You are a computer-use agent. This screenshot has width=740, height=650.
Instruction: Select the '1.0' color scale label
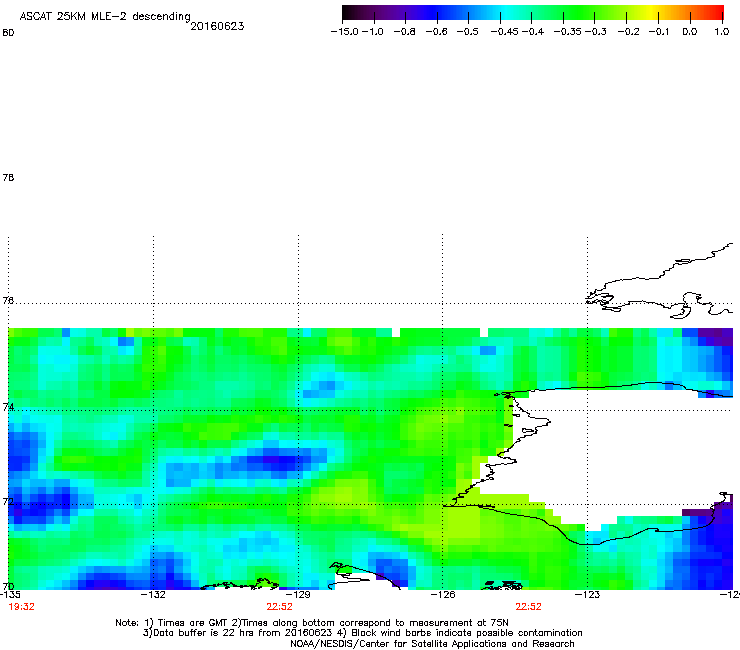[722, 32]
